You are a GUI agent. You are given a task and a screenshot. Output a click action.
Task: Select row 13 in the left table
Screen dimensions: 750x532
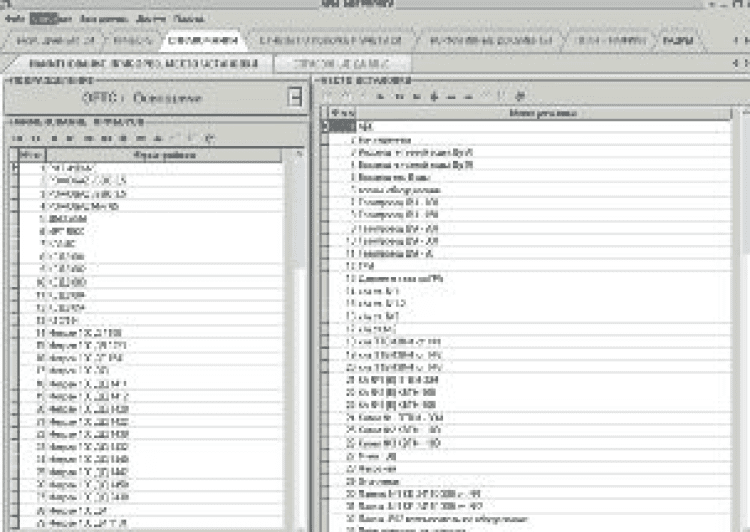tap(151, 320)
